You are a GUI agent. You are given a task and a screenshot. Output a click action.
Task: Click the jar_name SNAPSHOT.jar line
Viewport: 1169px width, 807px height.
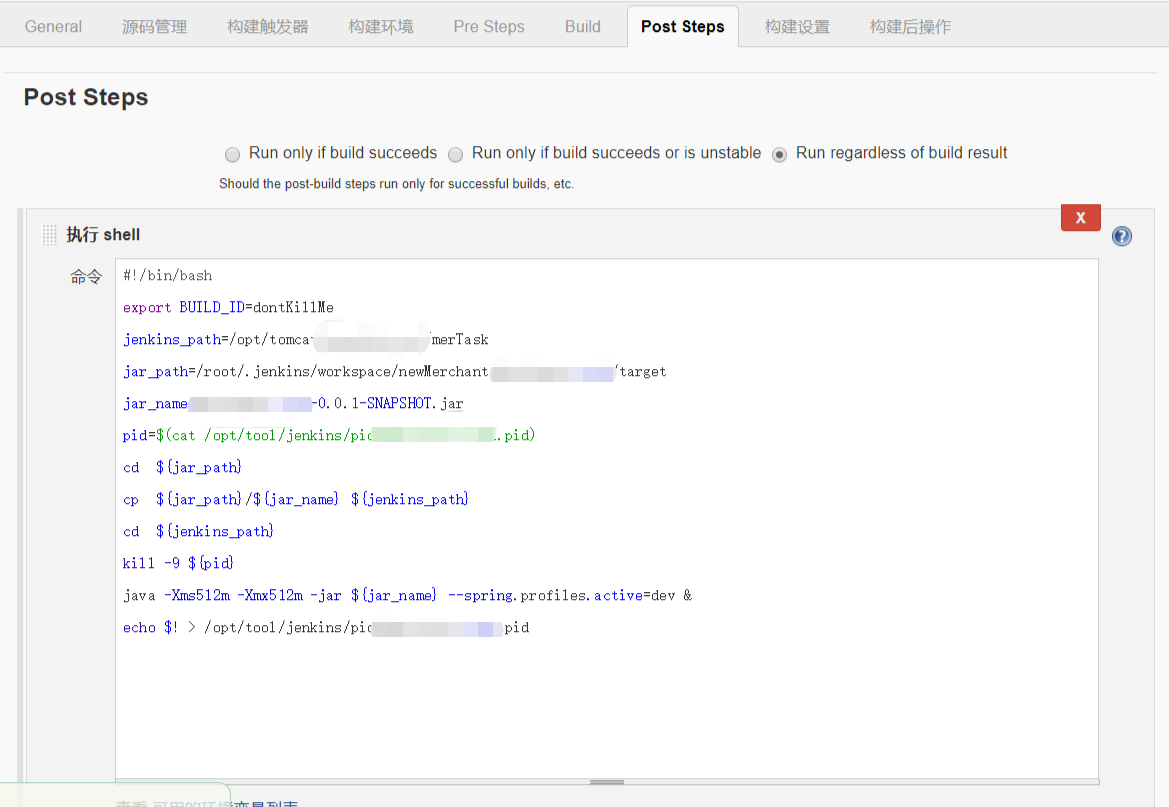(x=293, y=404)
